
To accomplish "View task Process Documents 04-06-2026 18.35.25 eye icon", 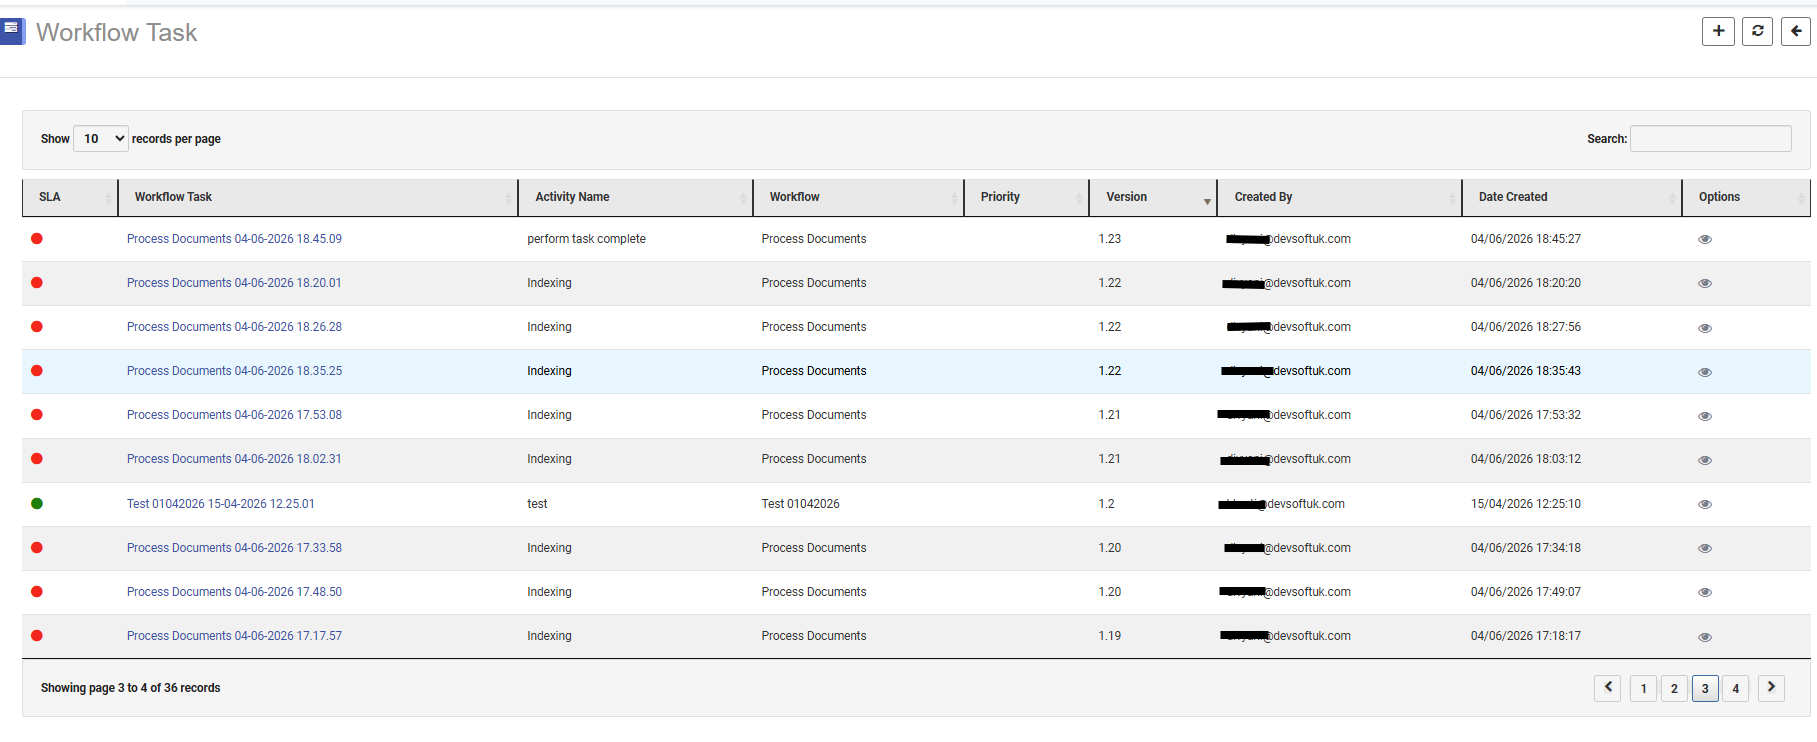I will 1705,372.
